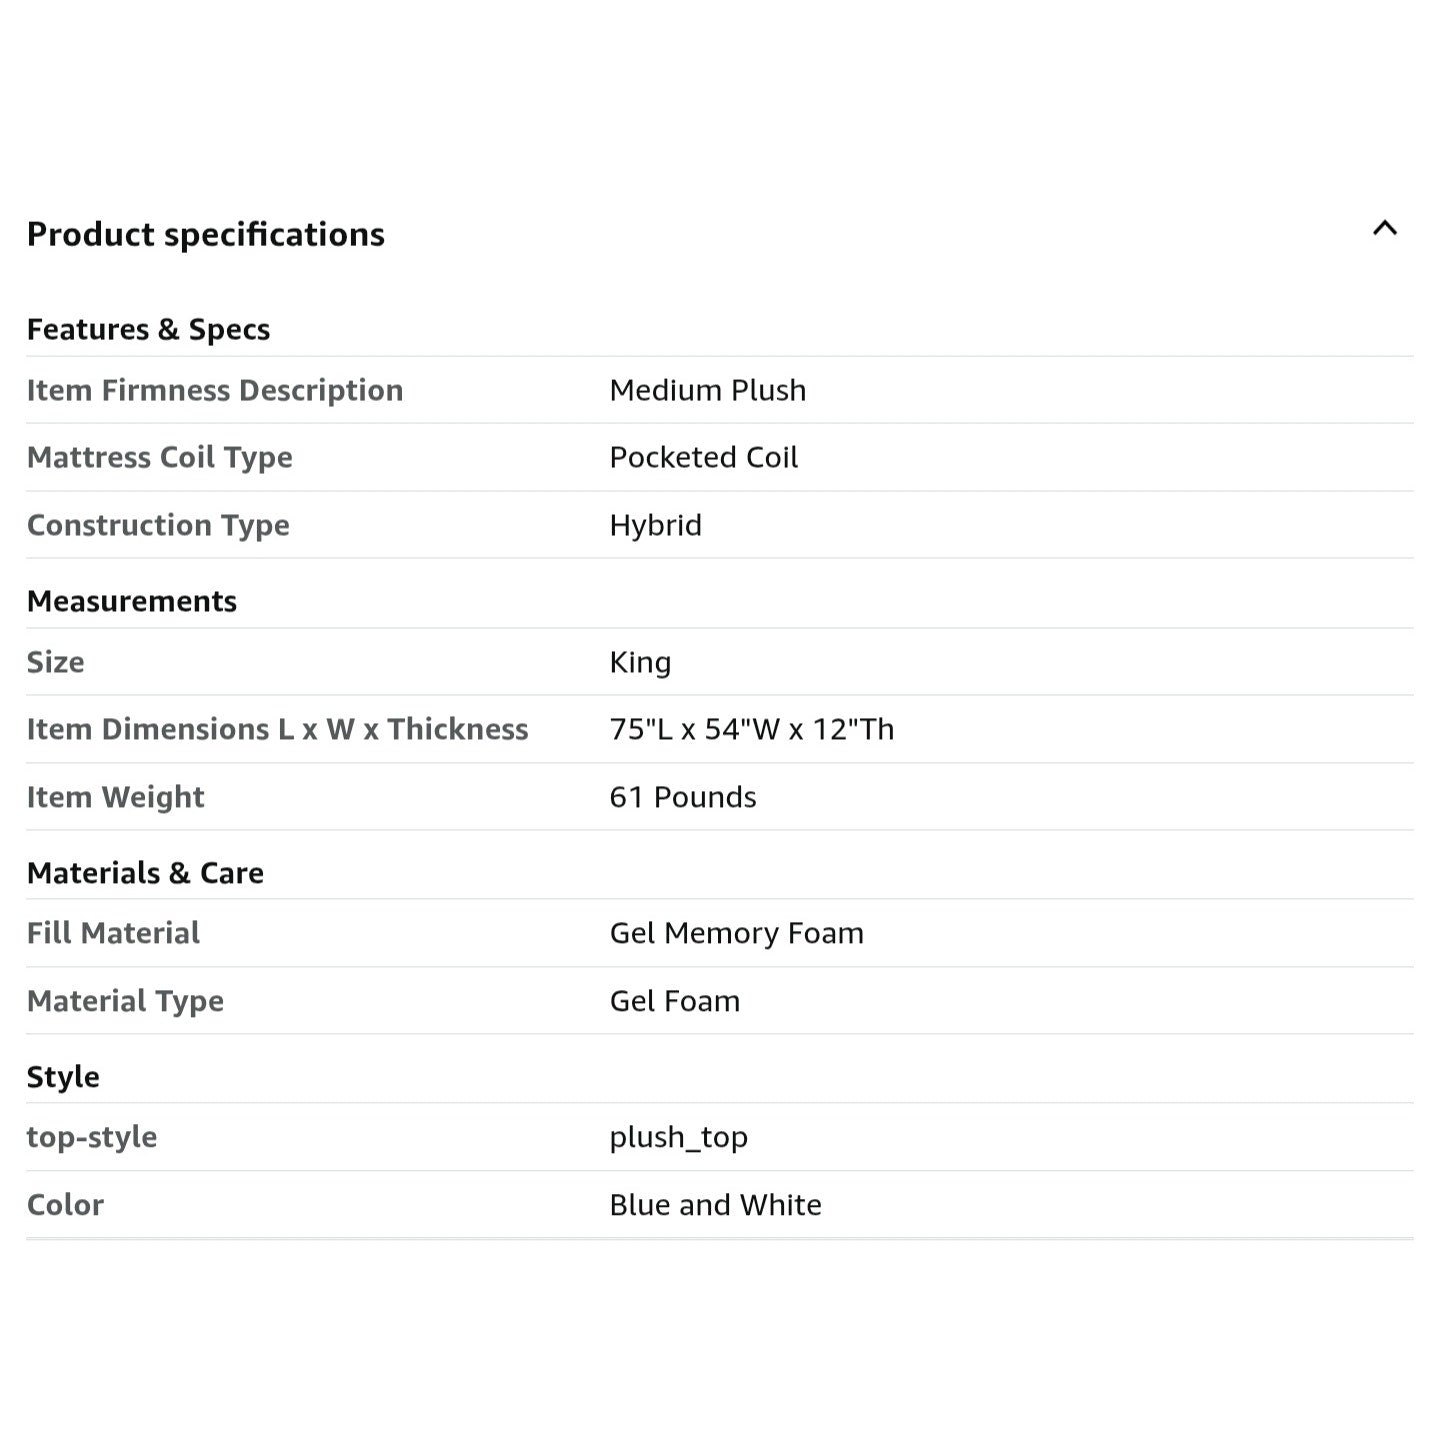Select the Item Firmness Description label

(x=214, y=390)
